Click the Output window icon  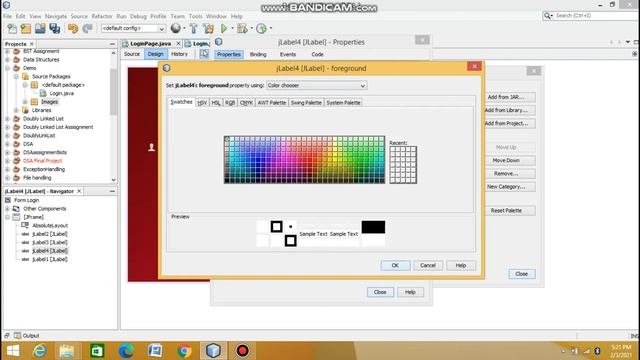(x=18, y=336)
